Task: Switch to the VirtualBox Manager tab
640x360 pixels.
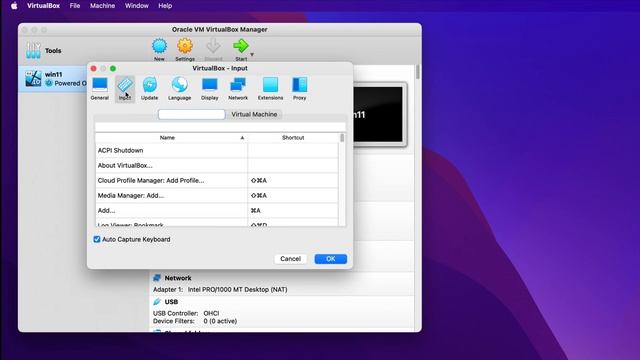Action: (x=191, y=114)
